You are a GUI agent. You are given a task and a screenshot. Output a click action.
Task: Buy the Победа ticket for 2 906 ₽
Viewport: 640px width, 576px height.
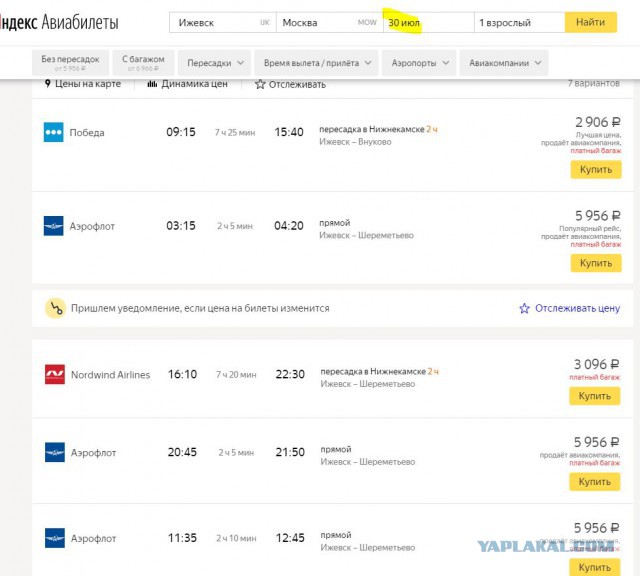coord(596,169)
